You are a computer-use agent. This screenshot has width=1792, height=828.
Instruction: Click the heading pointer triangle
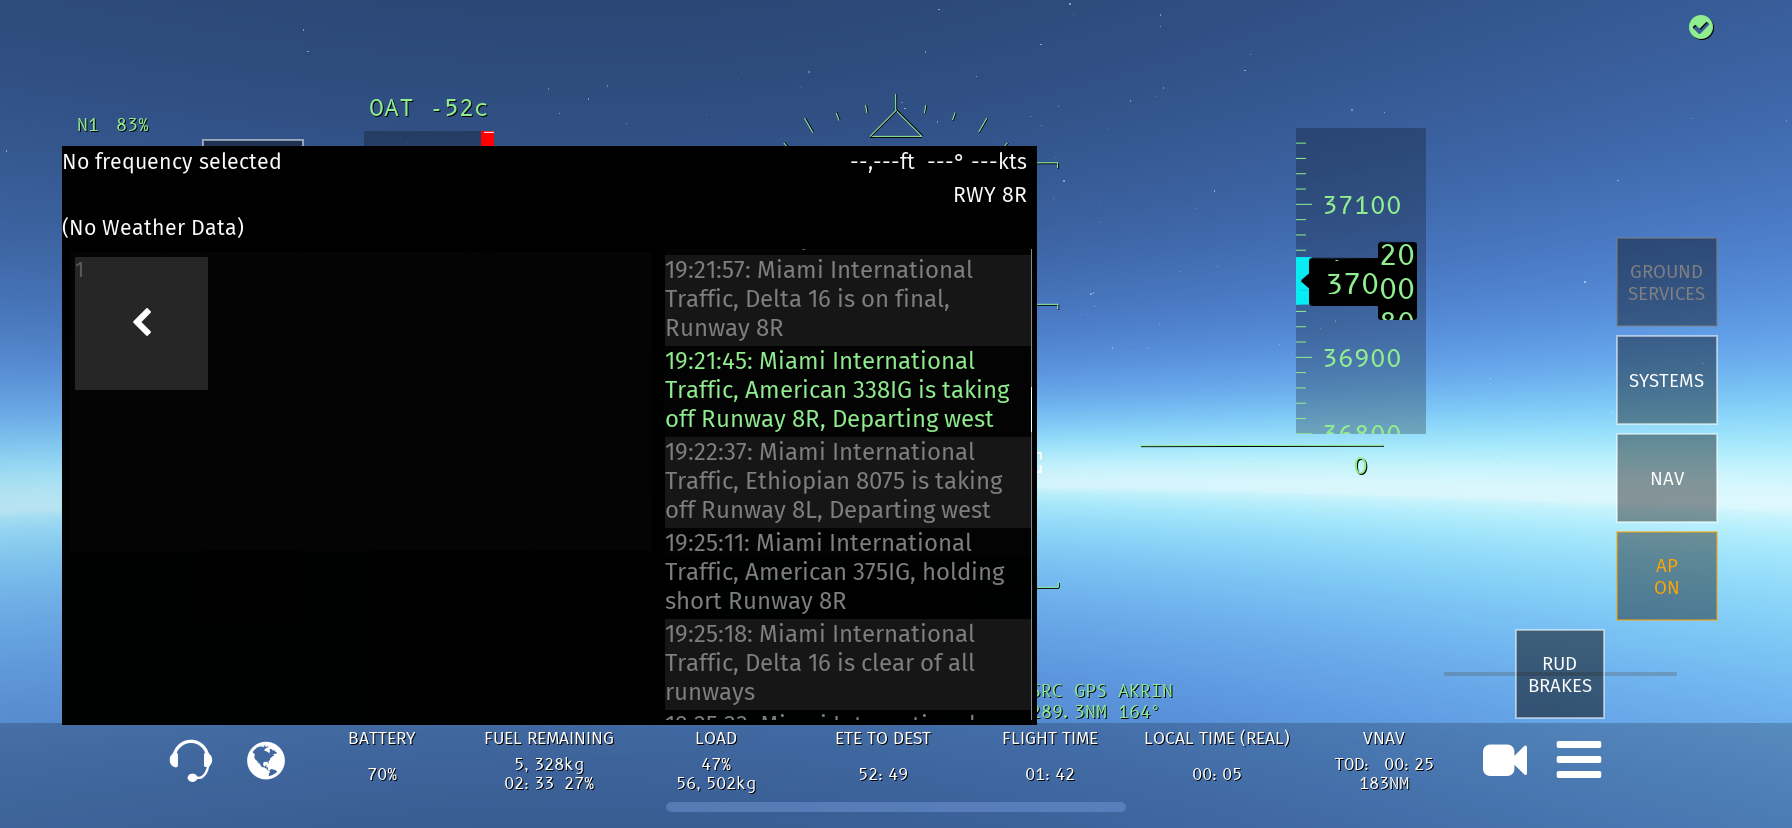896,123
